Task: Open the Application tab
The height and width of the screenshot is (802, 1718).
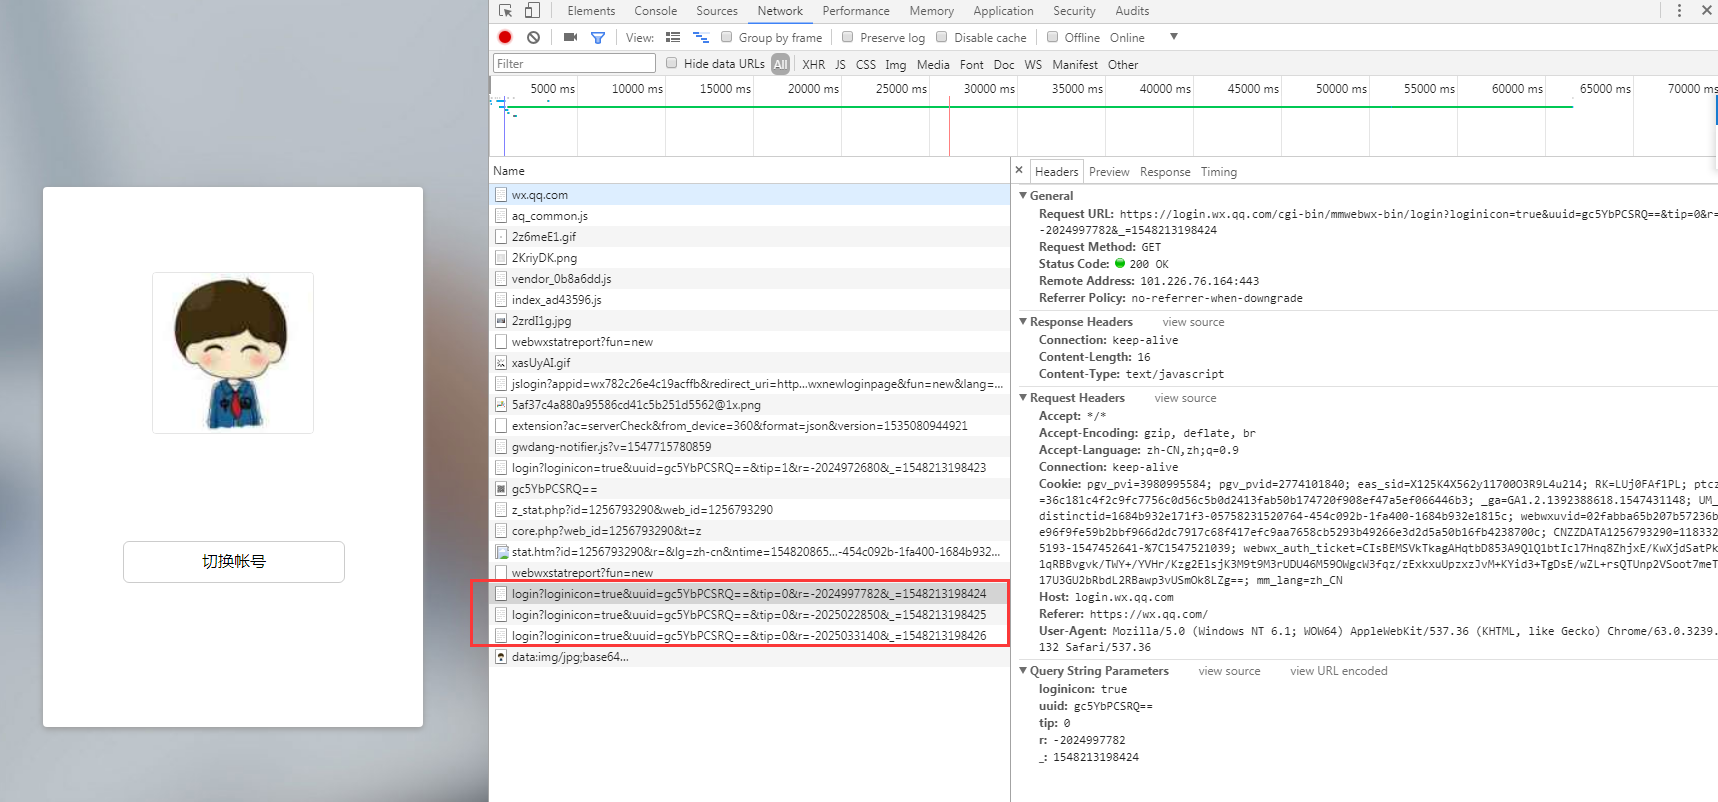Action: [1003, 11]
